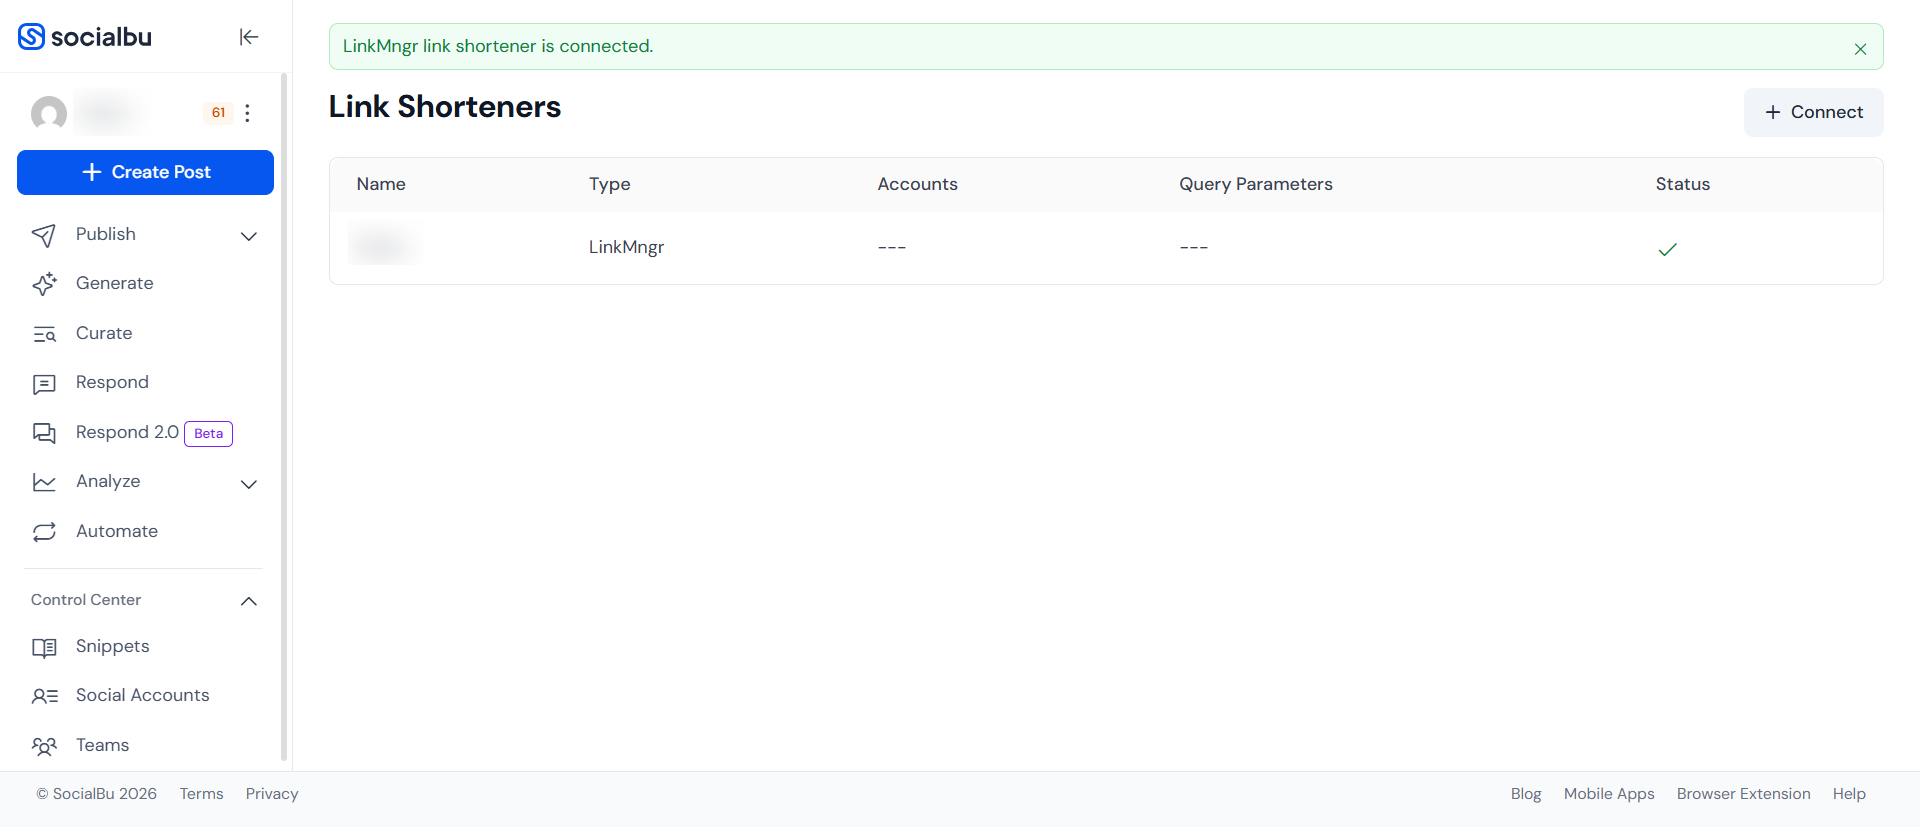Screen dimensions: 1920x827
Task: Click the Analyze chart icon
Action: 44,482
